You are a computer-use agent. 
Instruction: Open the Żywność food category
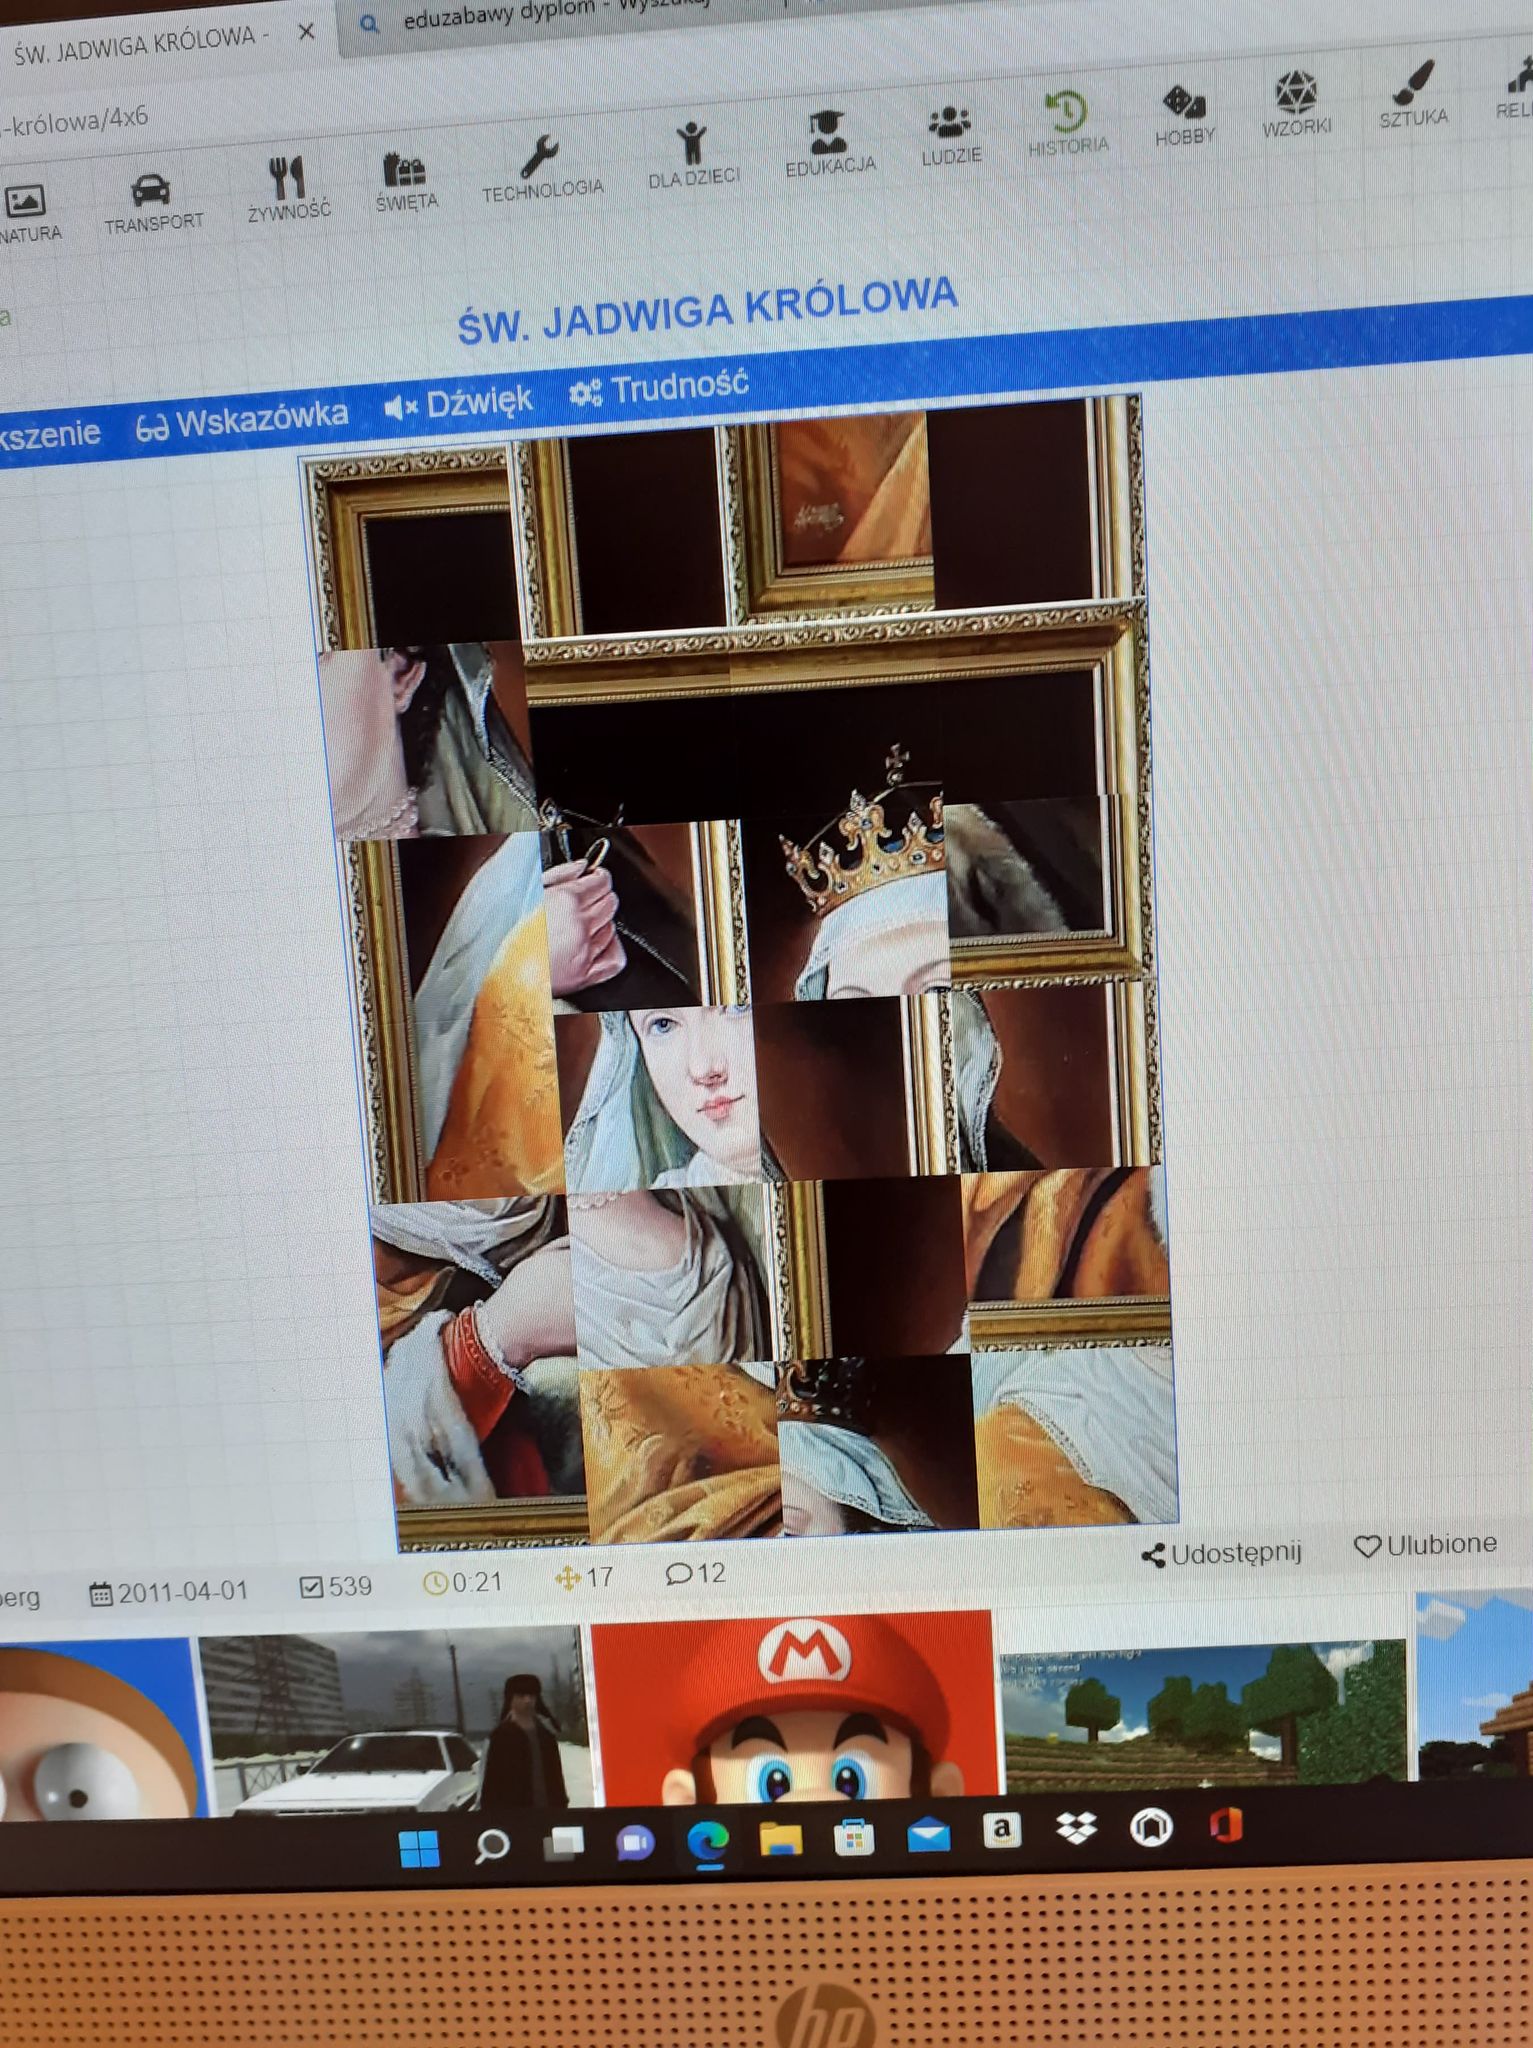coord(288,189)
